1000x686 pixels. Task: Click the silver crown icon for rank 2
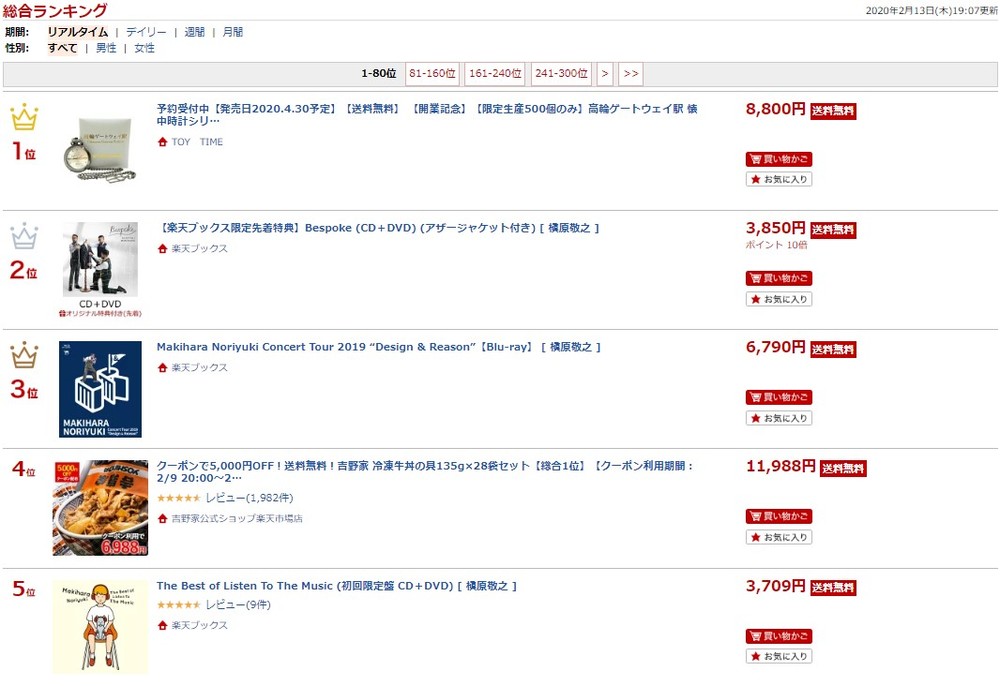coord(24,237)
